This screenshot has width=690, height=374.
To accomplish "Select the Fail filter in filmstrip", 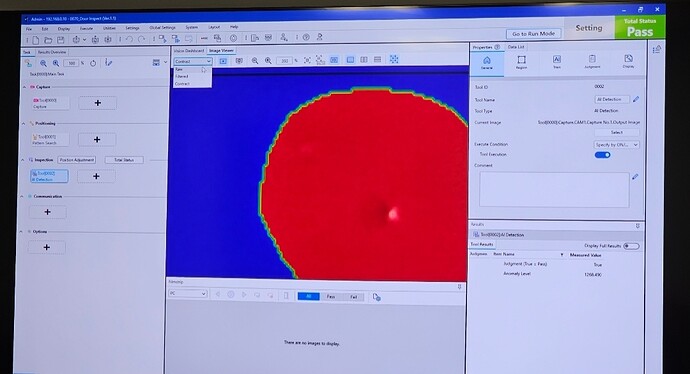I will click(353, 297).
